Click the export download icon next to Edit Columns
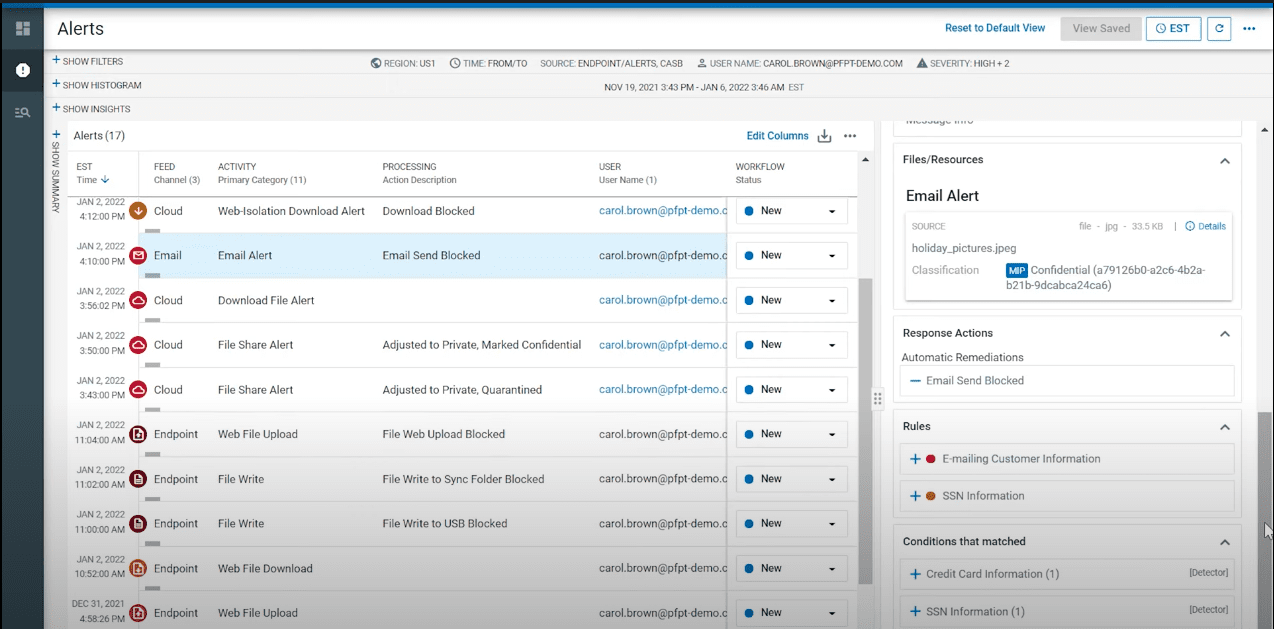The image size is (1274, 629). (824, 136)
